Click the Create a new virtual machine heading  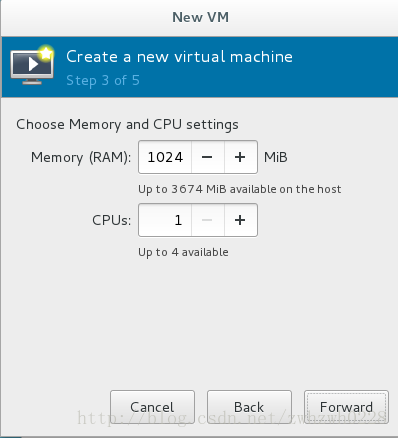pyautogui.click(x=179, y=57)
